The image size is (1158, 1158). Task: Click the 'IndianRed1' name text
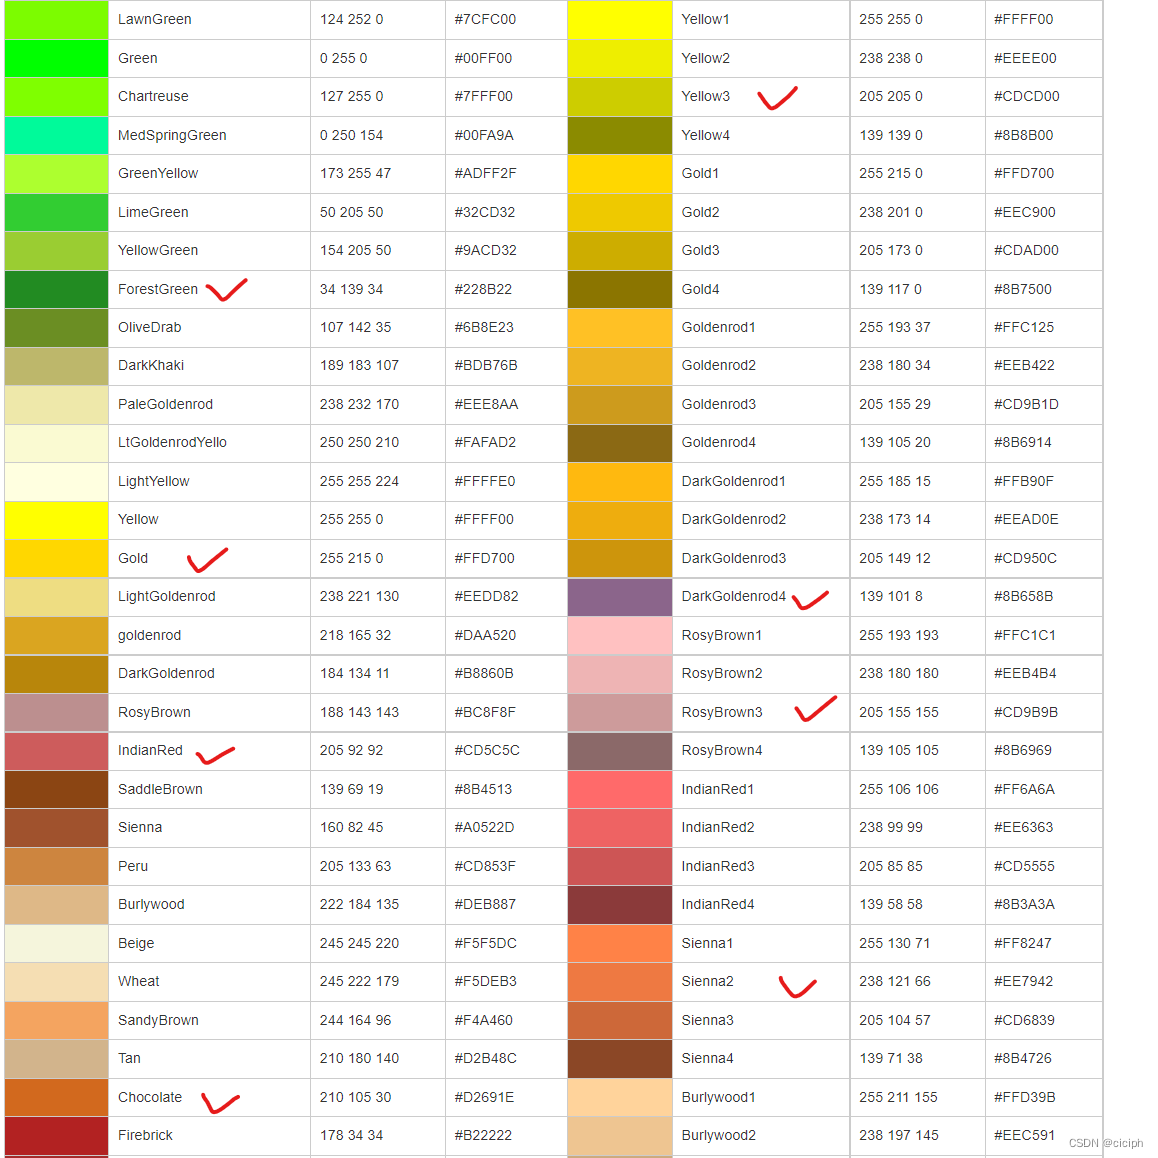(718, 789)
